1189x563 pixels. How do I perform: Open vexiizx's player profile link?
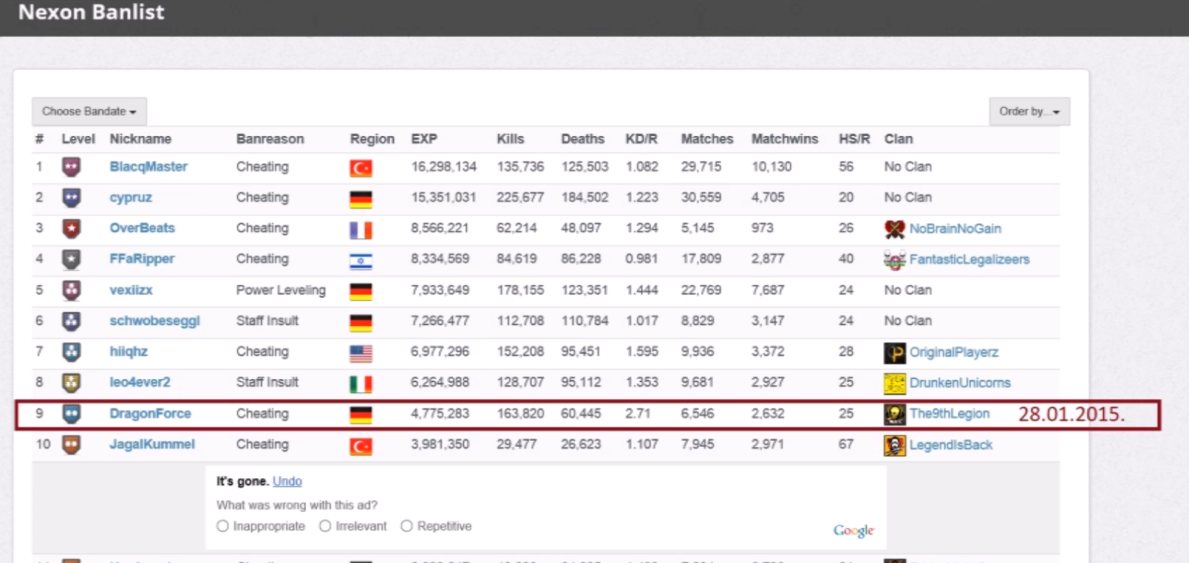[x=131, y=290]
